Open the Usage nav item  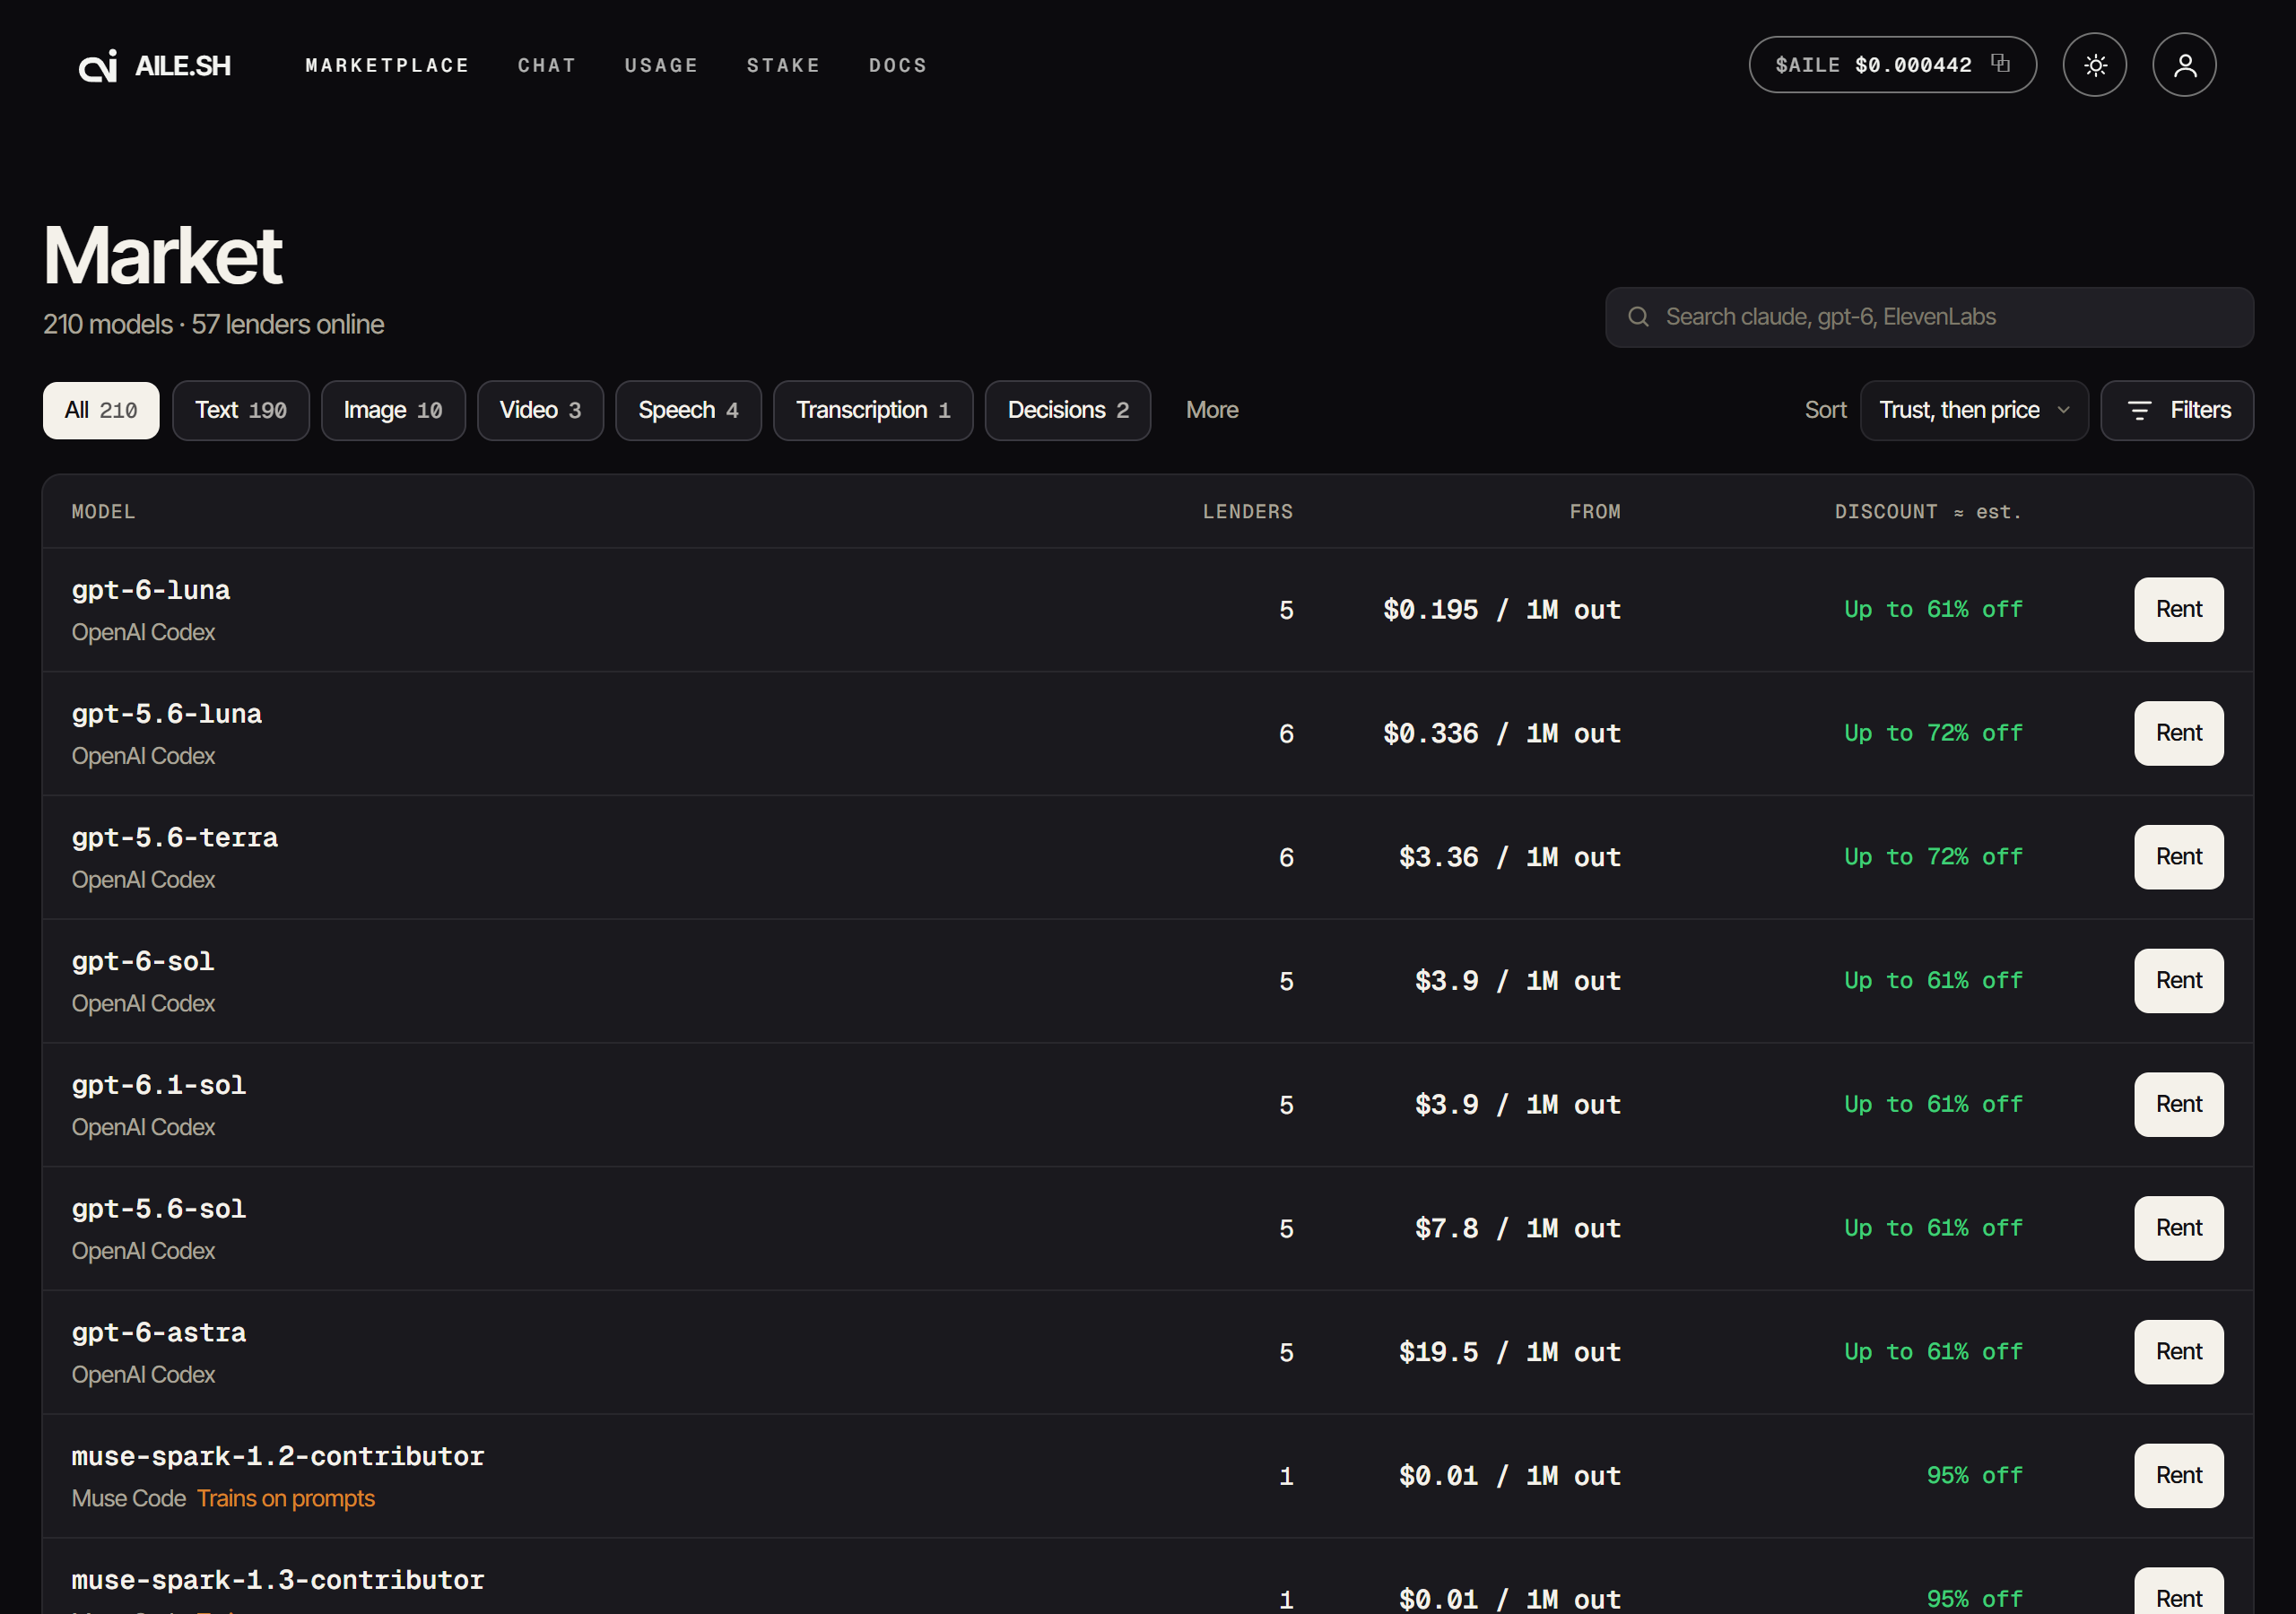pyautogui.click(x=661, y=65)
